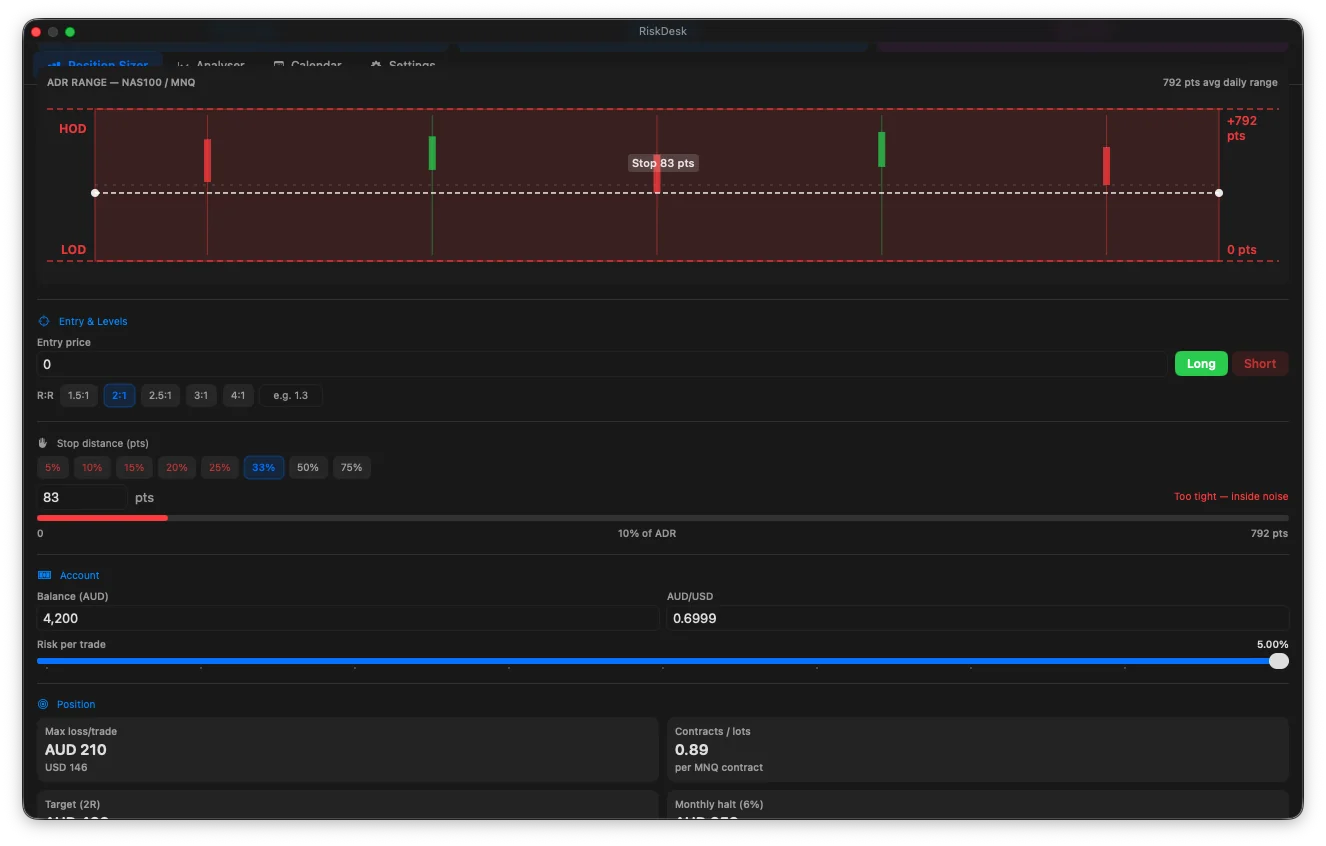The height and width of the screenshot is (846, 1326).
Task: Set stop distance to 25% of ADR
Action: [x=220, y=467]
